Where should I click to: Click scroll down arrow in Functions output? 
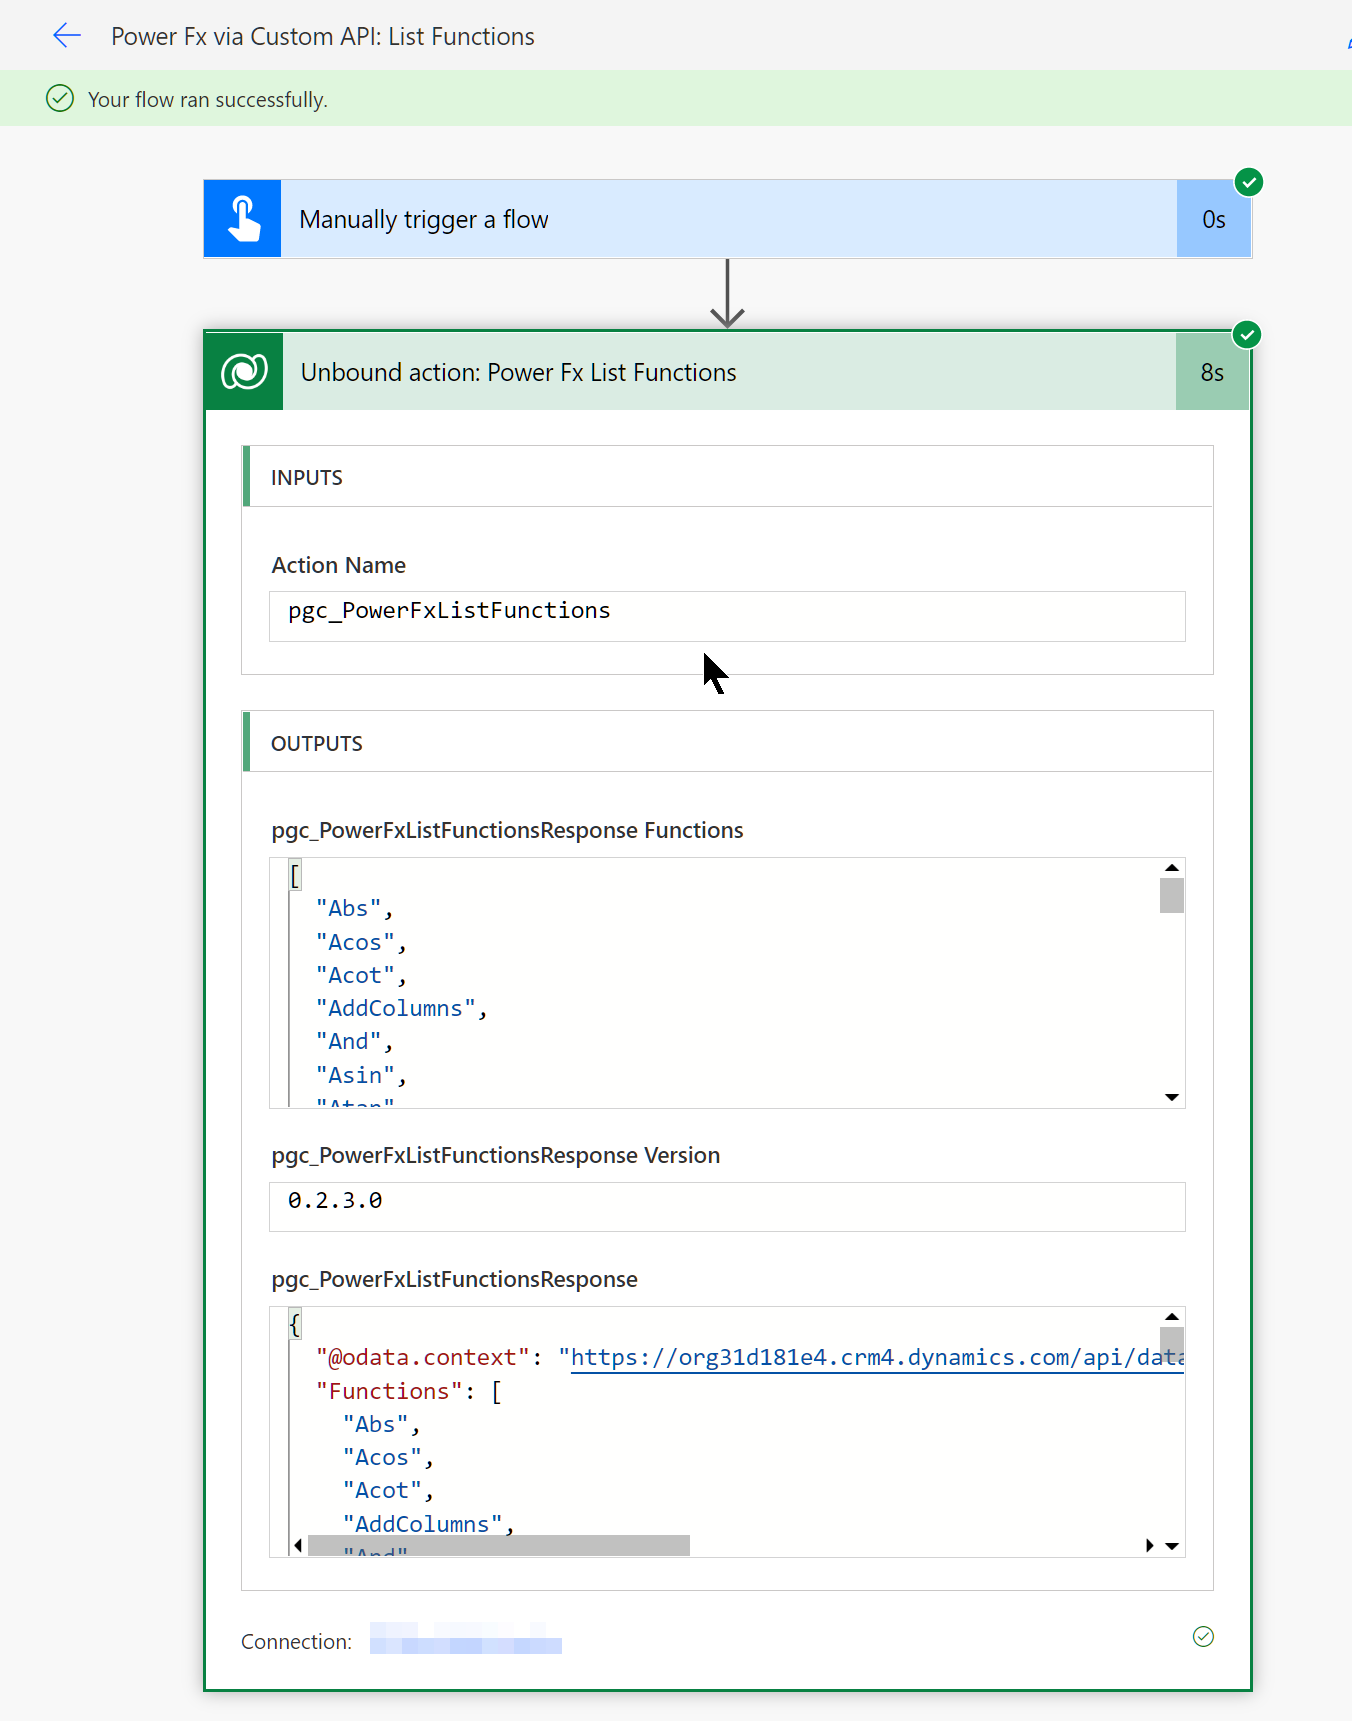point(1172,1097)
